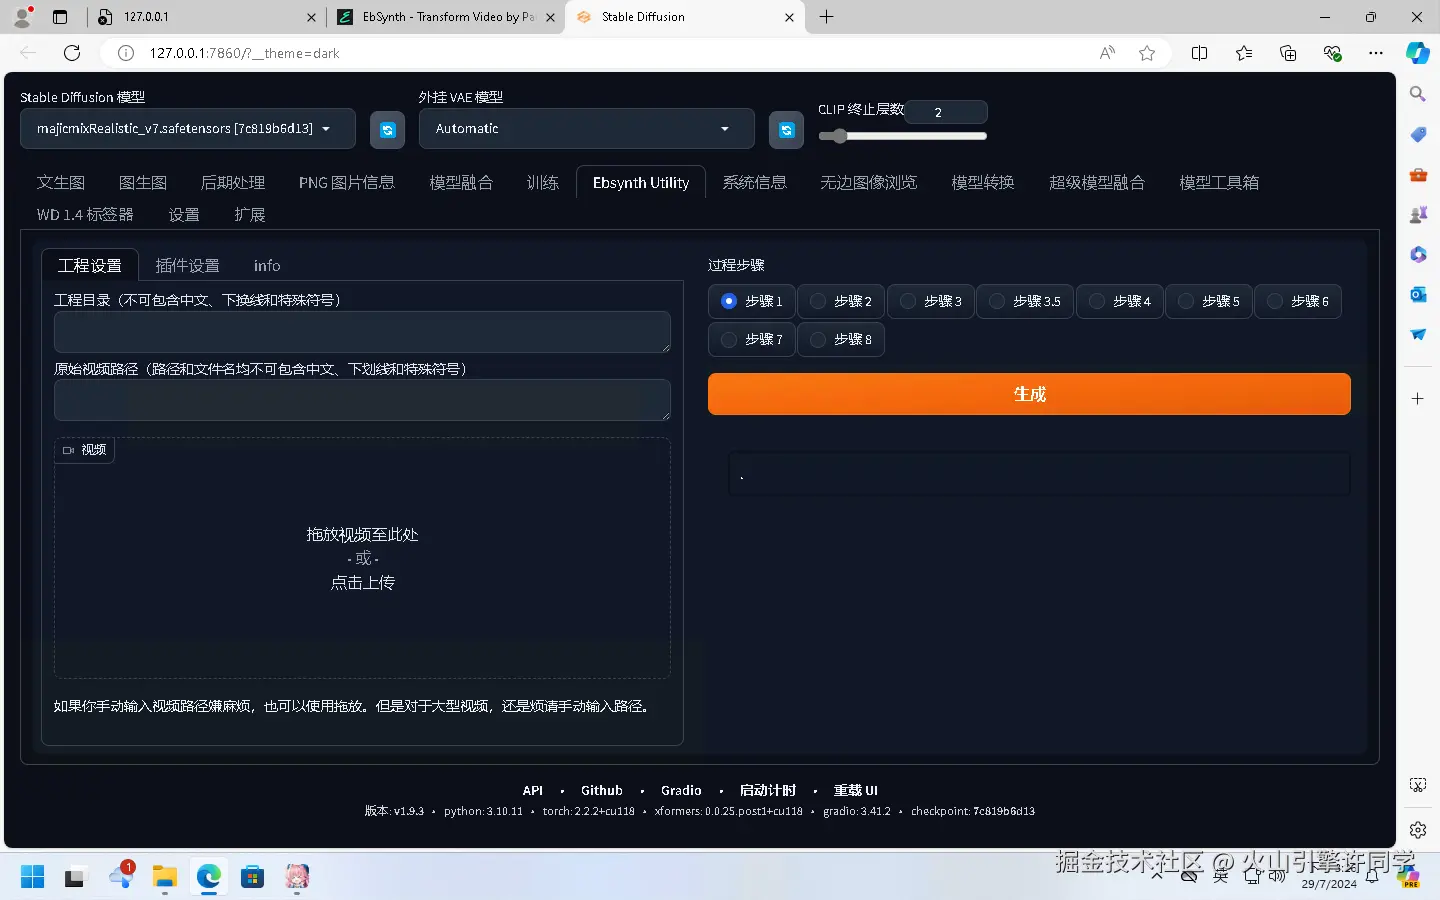
Task: Toggle the browser split screen icon
Action: click(1200, 53)
